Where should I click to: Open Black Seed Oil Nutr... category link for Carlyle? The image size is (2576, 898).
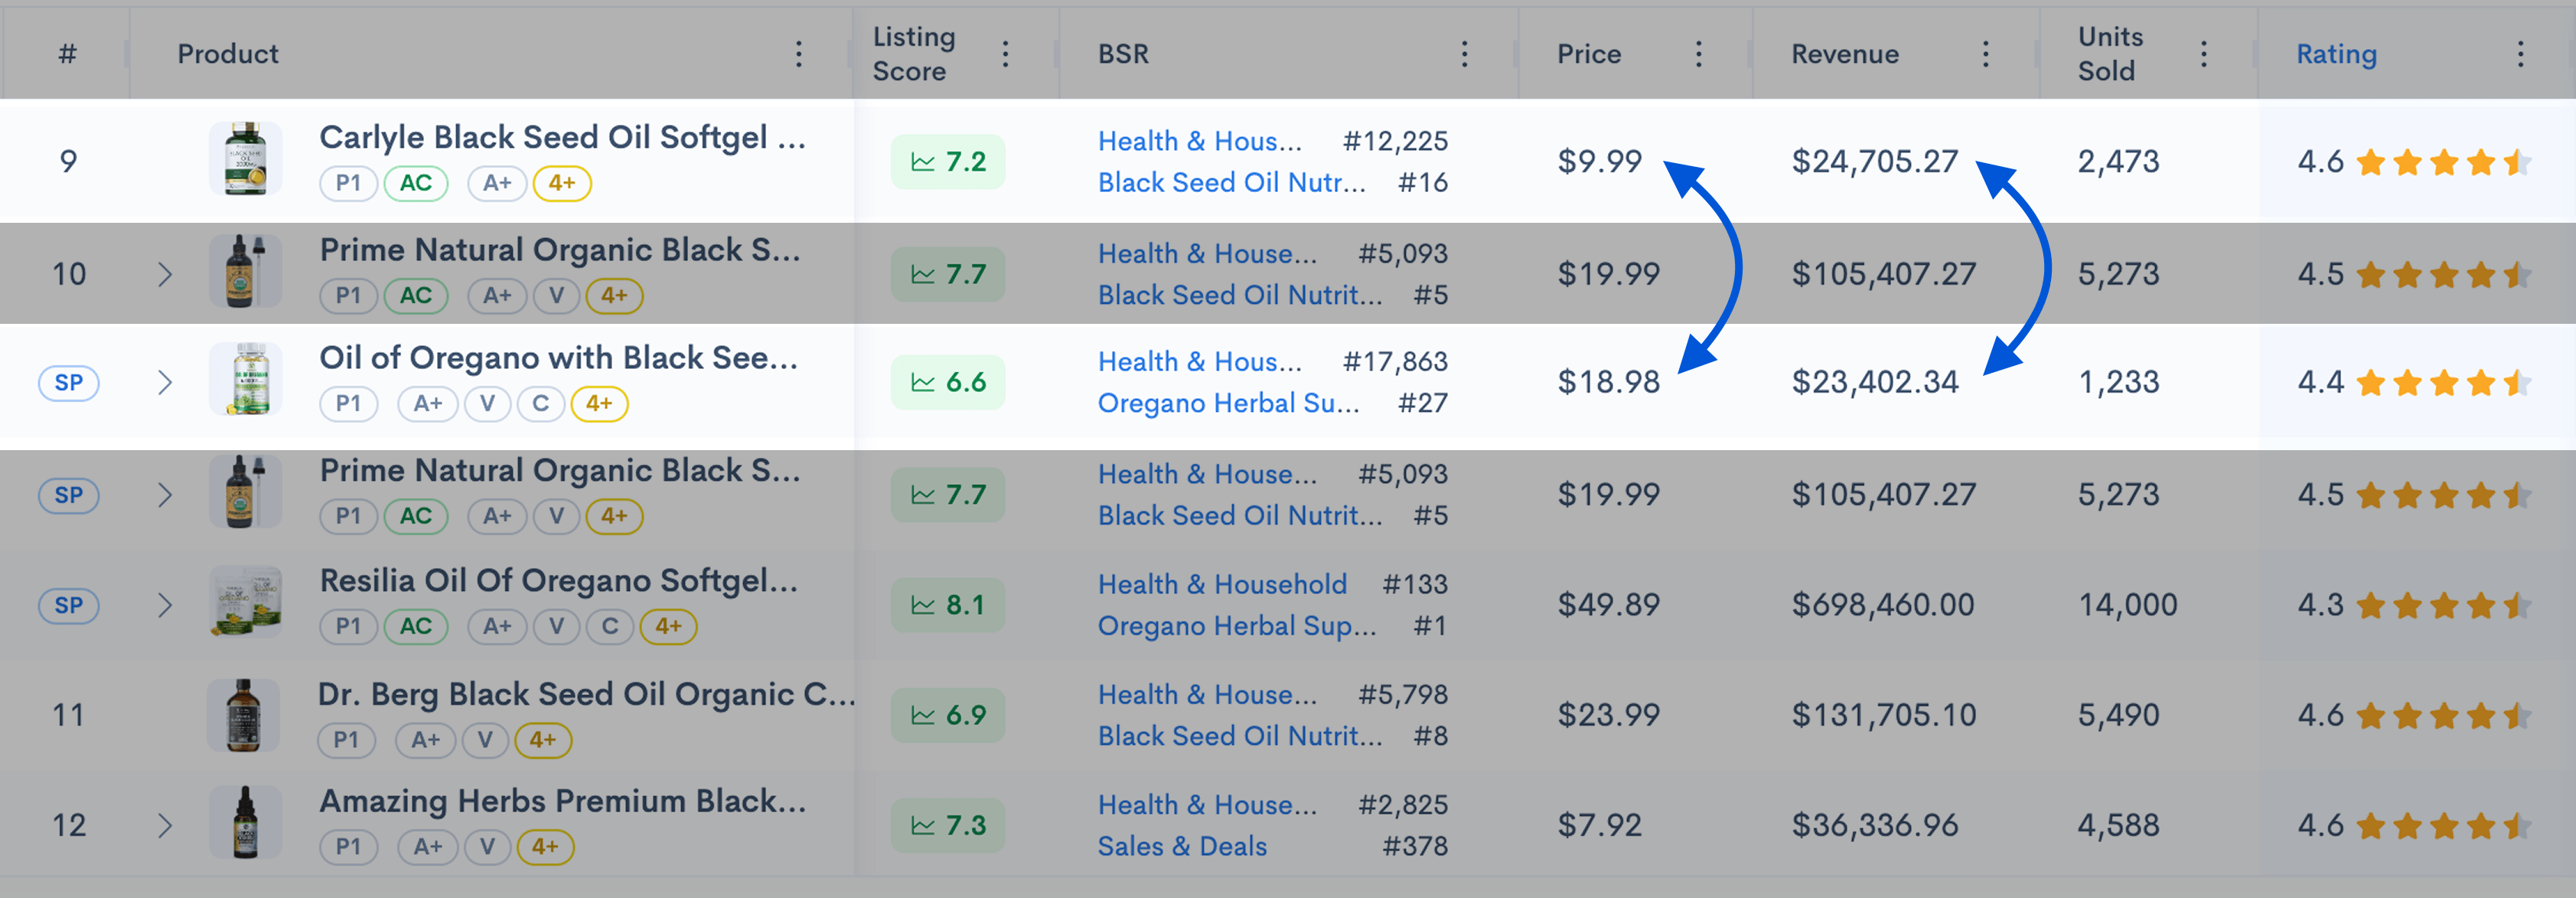point(1231,183)
